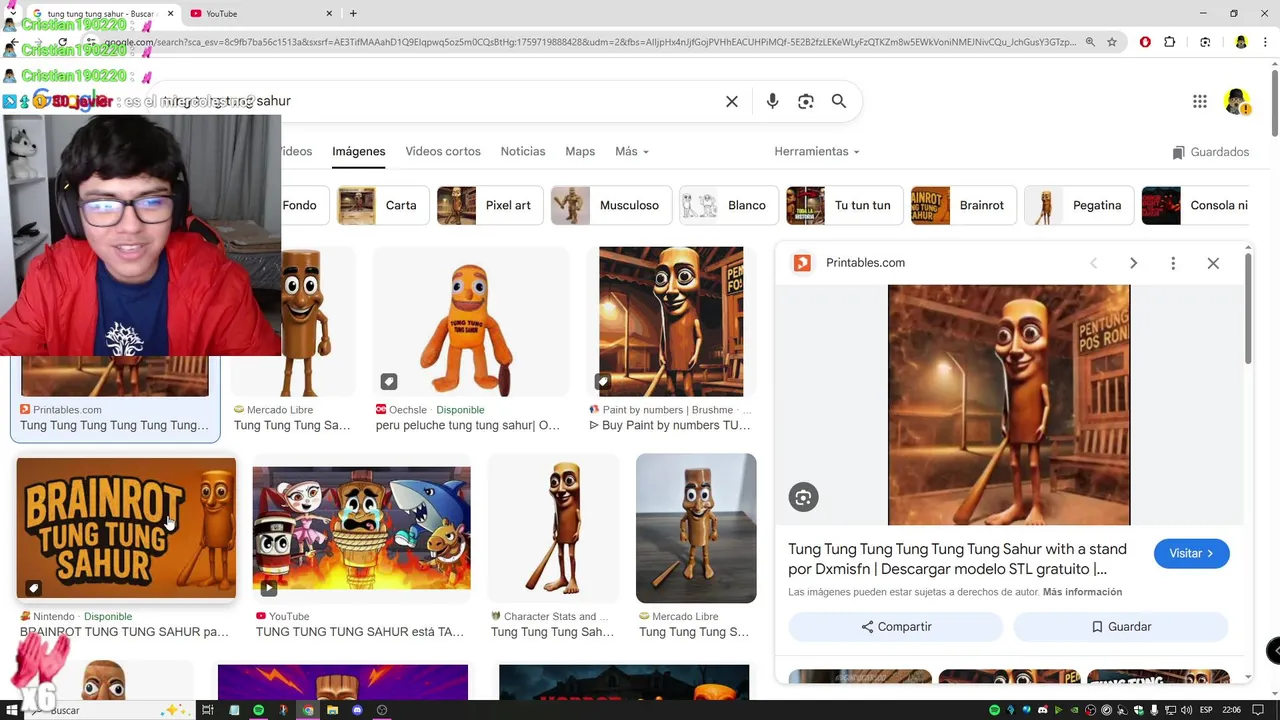Open the Más información link
This screenshot has width=1280, height=720.
pyautogui.click(x=1082, y=592)
